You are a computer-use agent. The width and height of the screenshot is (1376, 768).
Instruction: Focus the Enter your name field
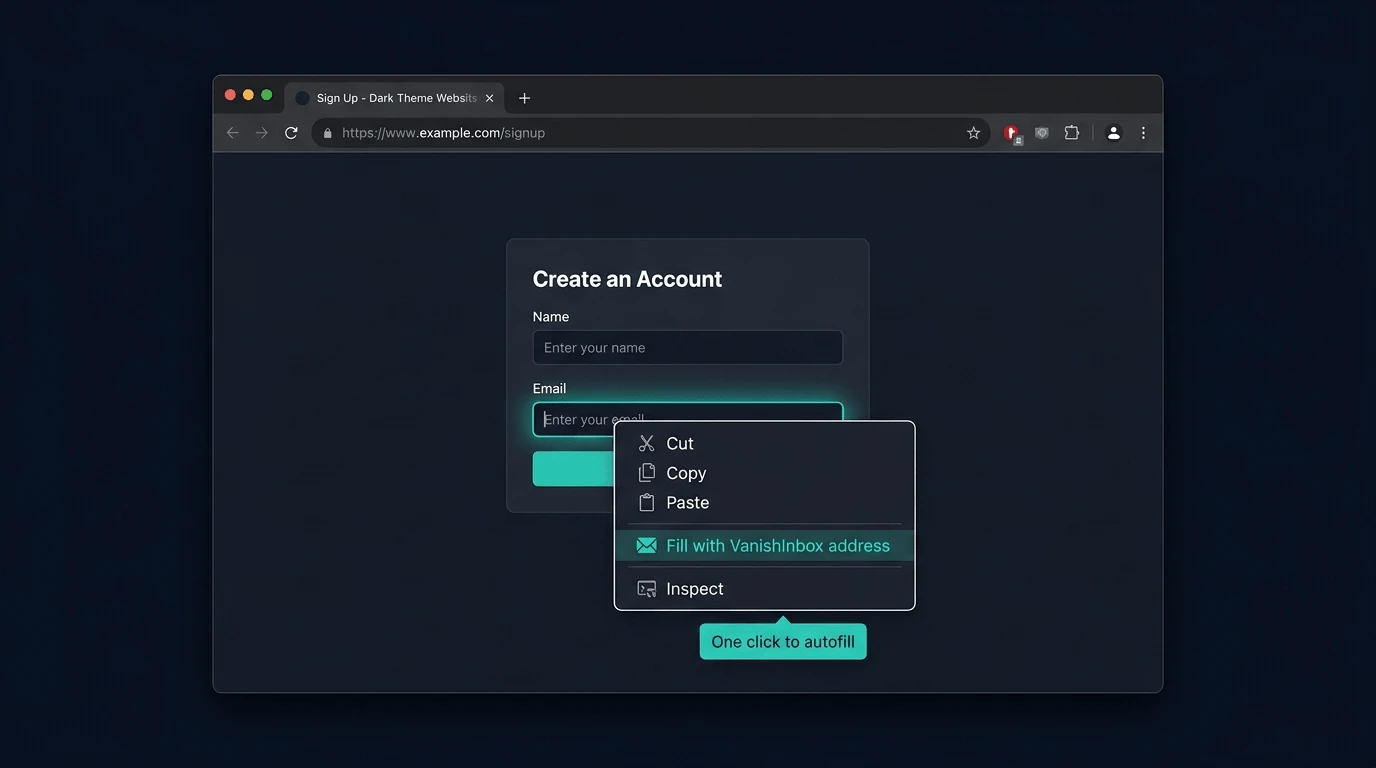click(x=688, y=348)
